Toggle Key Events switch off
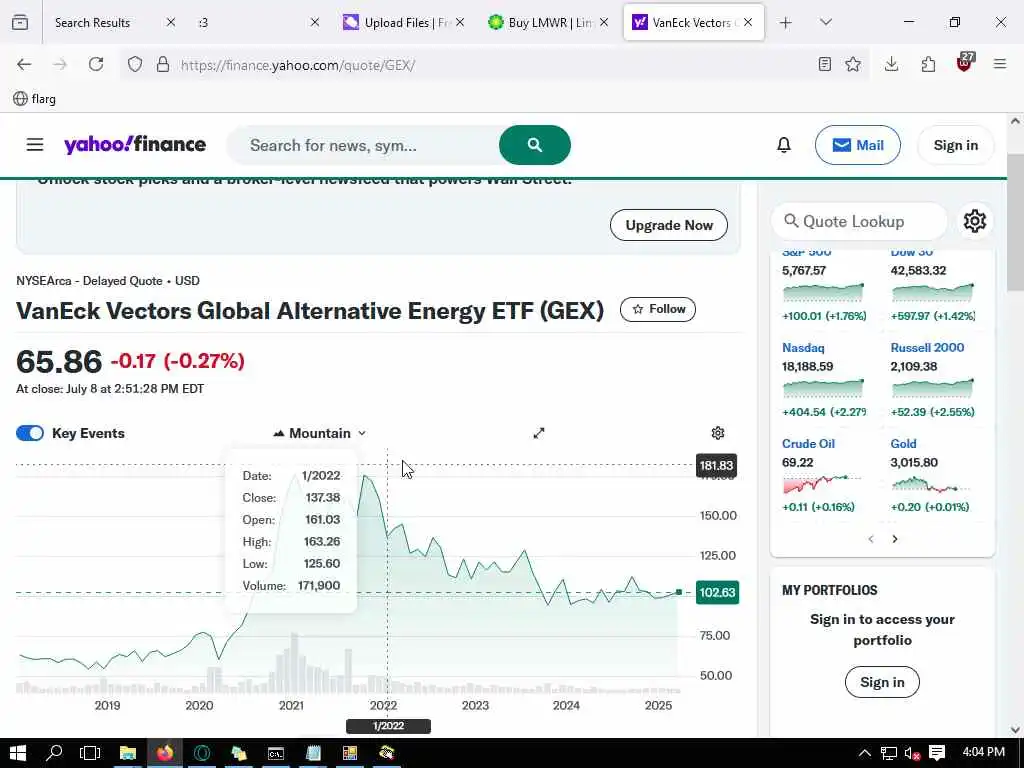Image resolution: width=1024 pixels, height=768 pixels. [x=30, y=433]
